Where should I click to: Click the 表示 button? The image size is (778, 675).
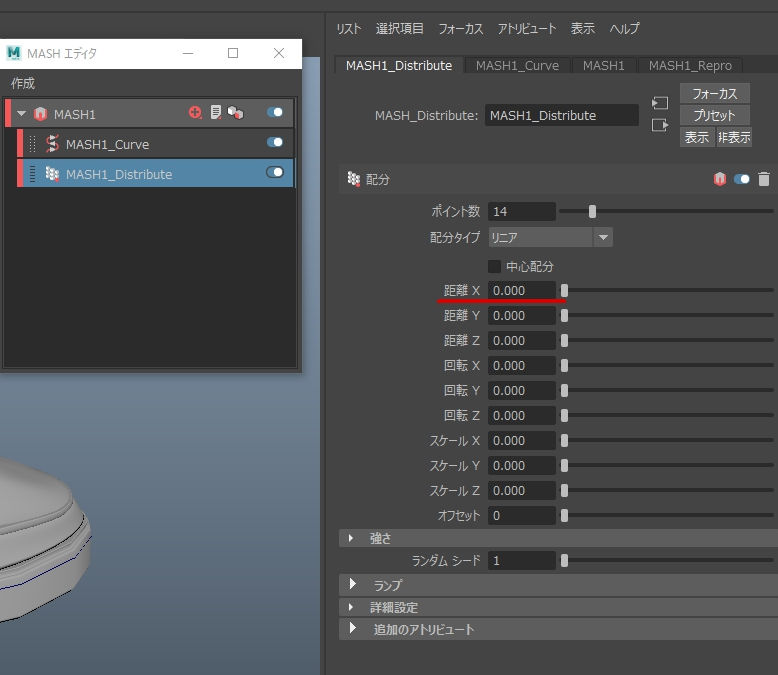[x=697, y=137]
